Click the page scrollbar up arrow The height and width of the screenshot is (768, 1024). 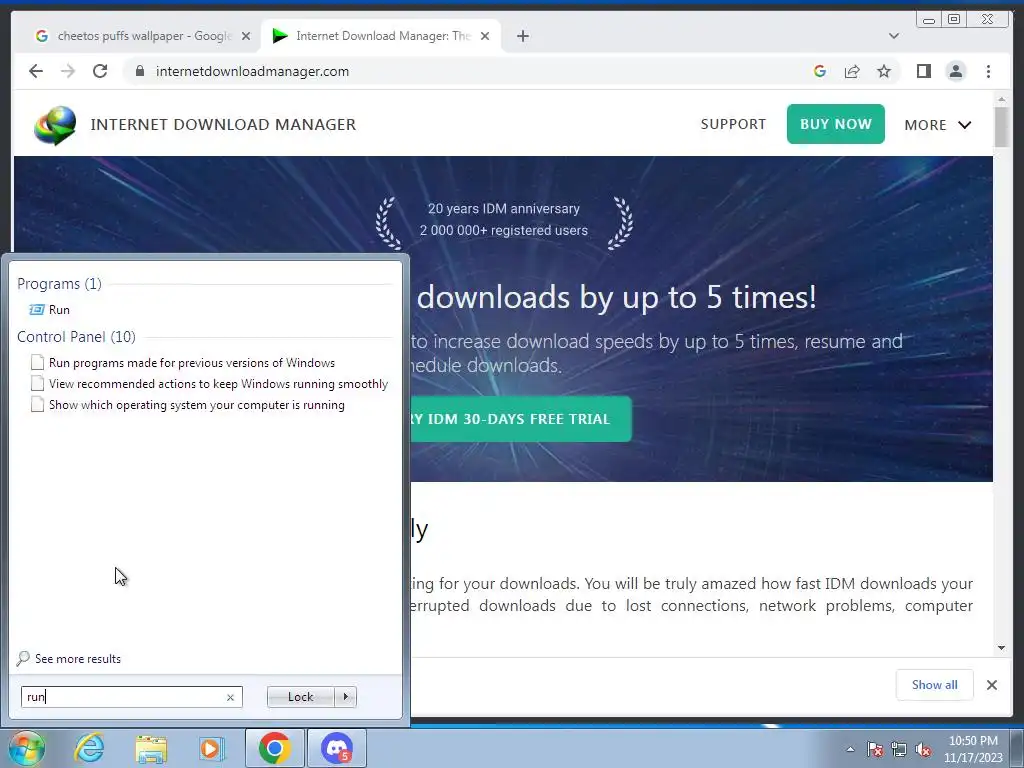(x=1001, y=99)
